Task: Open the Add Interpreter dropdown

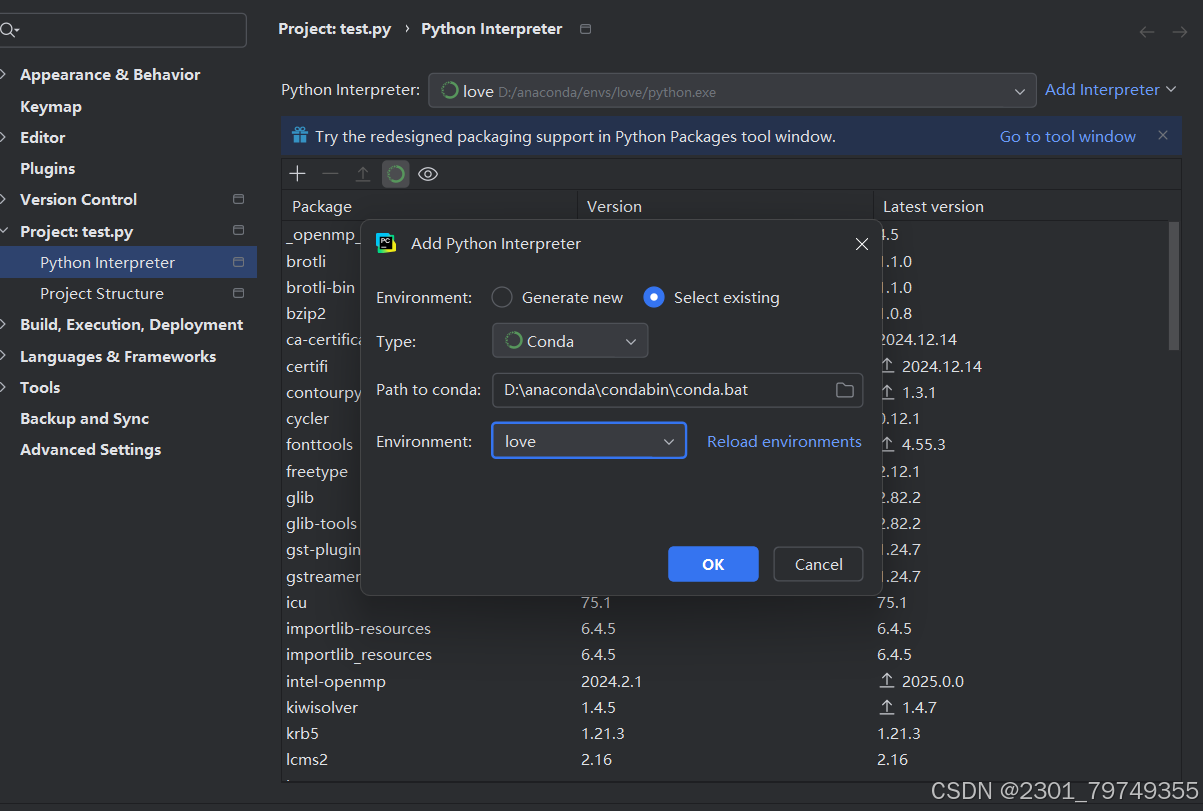Action: click(x=1110, y=89)
